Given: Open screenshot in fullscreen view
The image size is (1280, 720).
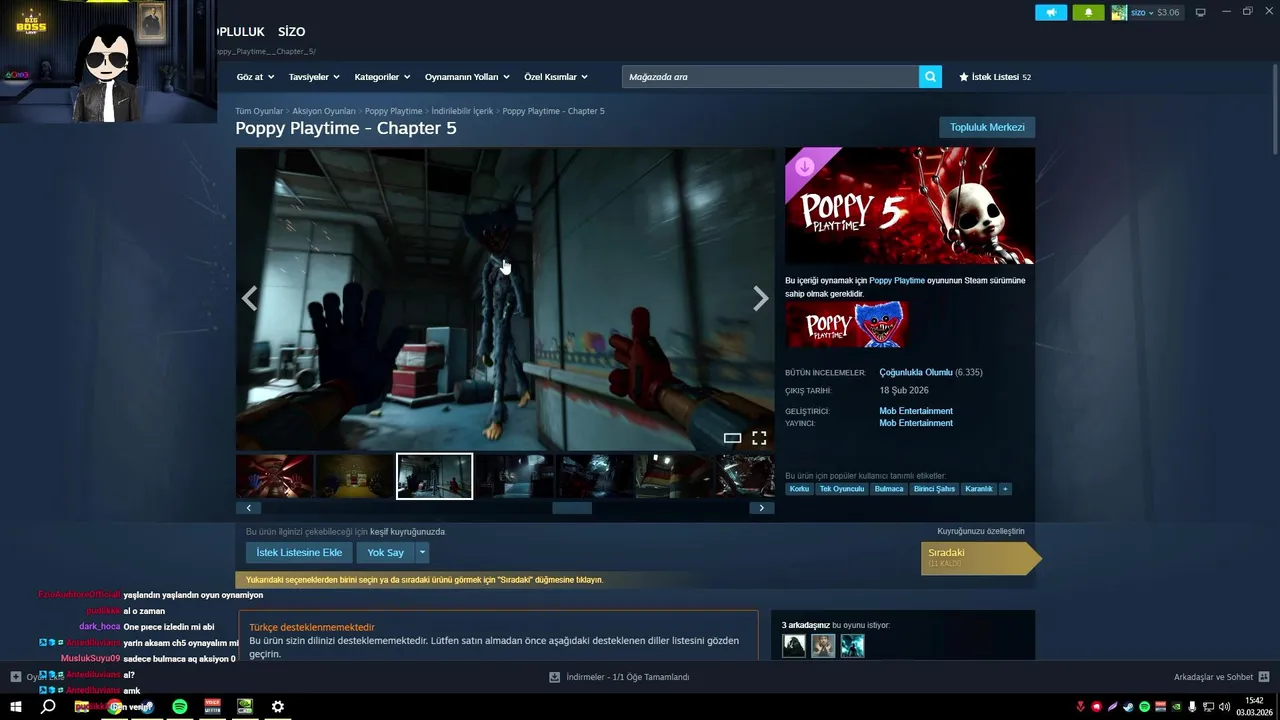Looking at the screenshot, I should 759,438.
